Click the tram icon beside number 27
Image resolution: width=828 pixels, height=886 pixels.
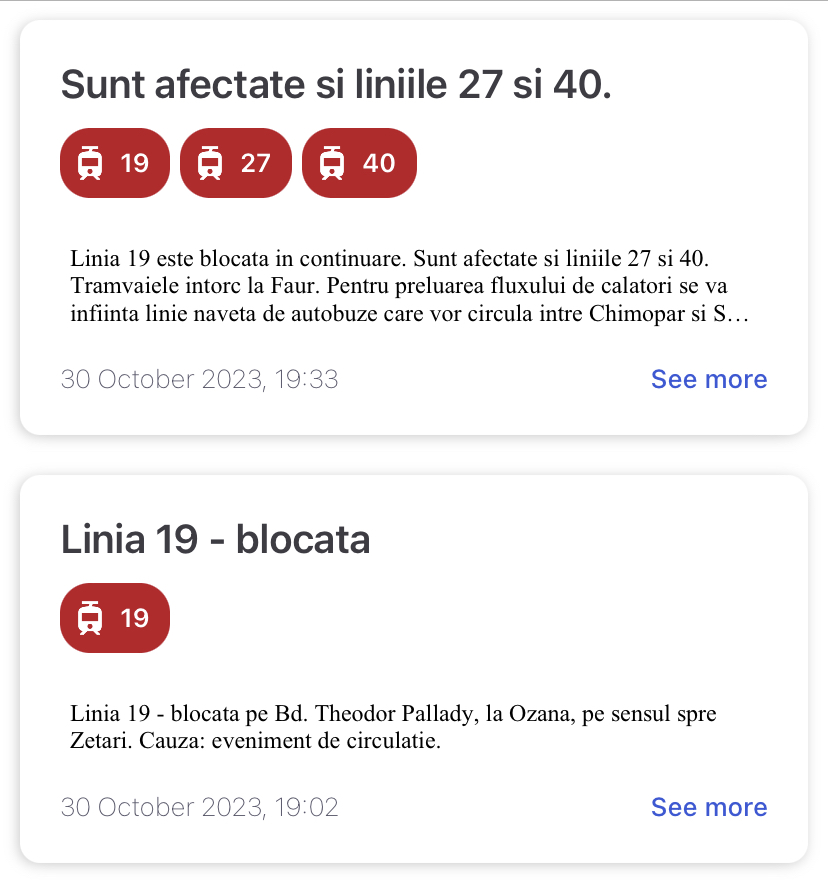pos(210,163)
